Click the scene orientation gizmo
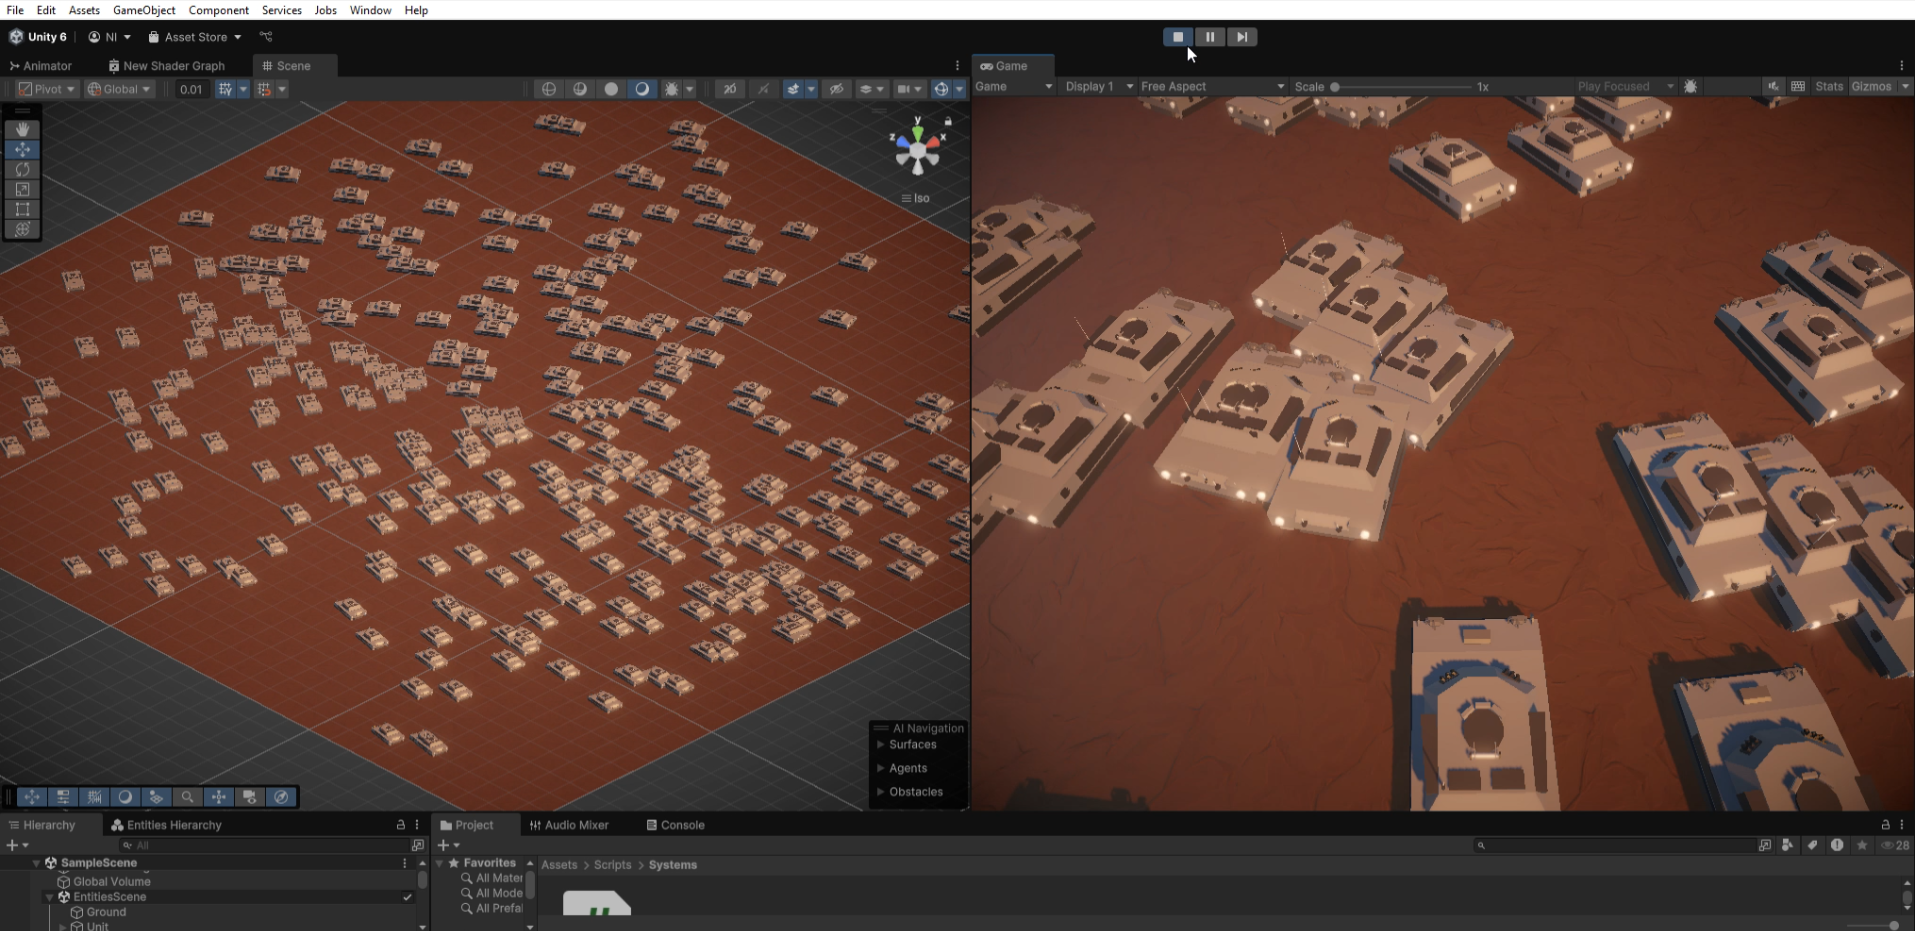 coord(917,150)
